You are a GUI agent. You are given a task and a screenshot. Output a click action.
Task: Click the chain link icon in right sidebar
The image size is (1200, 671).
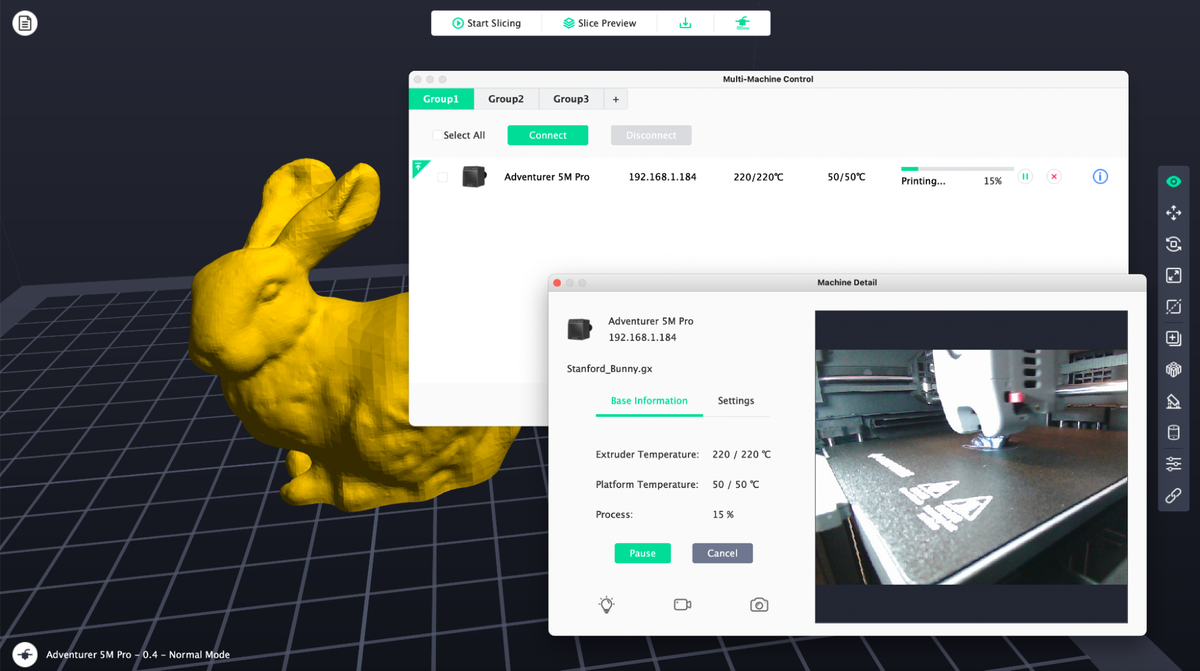[x=1174, y=496]
